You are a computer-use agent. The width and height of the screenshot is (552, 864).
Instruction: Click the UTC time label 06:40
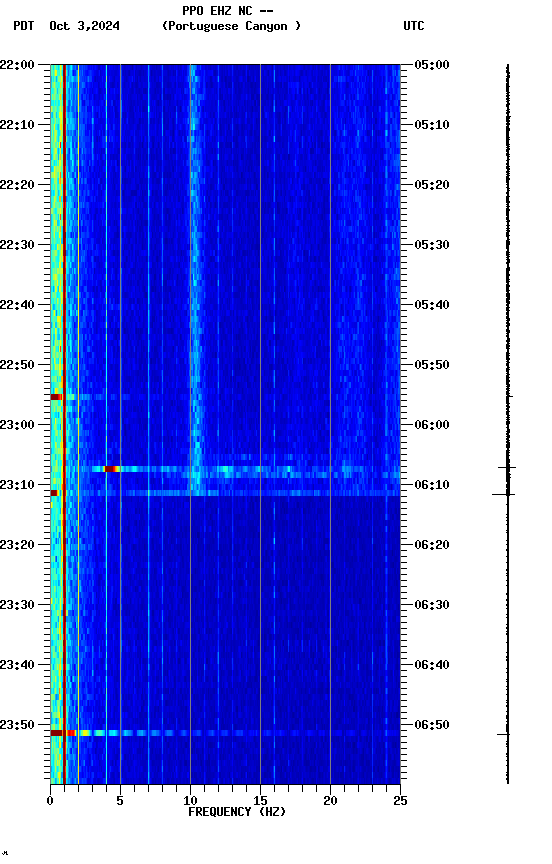(x=432, y=665)
